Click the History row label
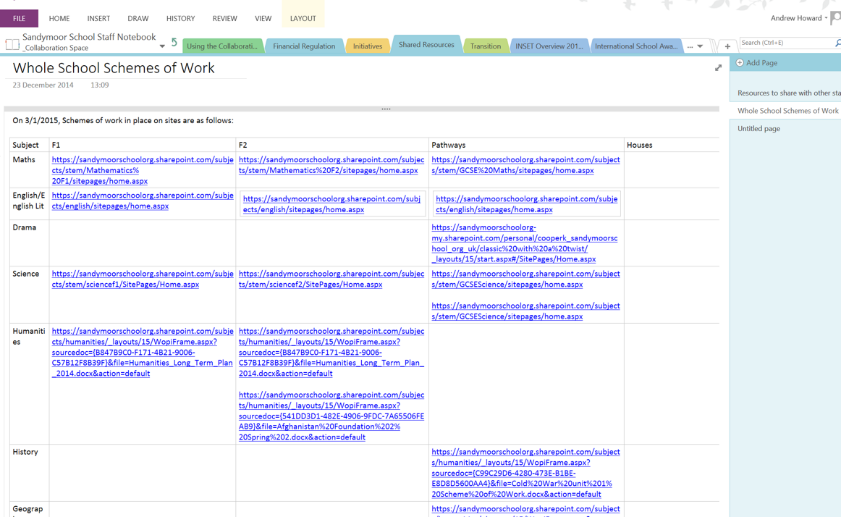The image size is (841, 517). tap(25, 452)
